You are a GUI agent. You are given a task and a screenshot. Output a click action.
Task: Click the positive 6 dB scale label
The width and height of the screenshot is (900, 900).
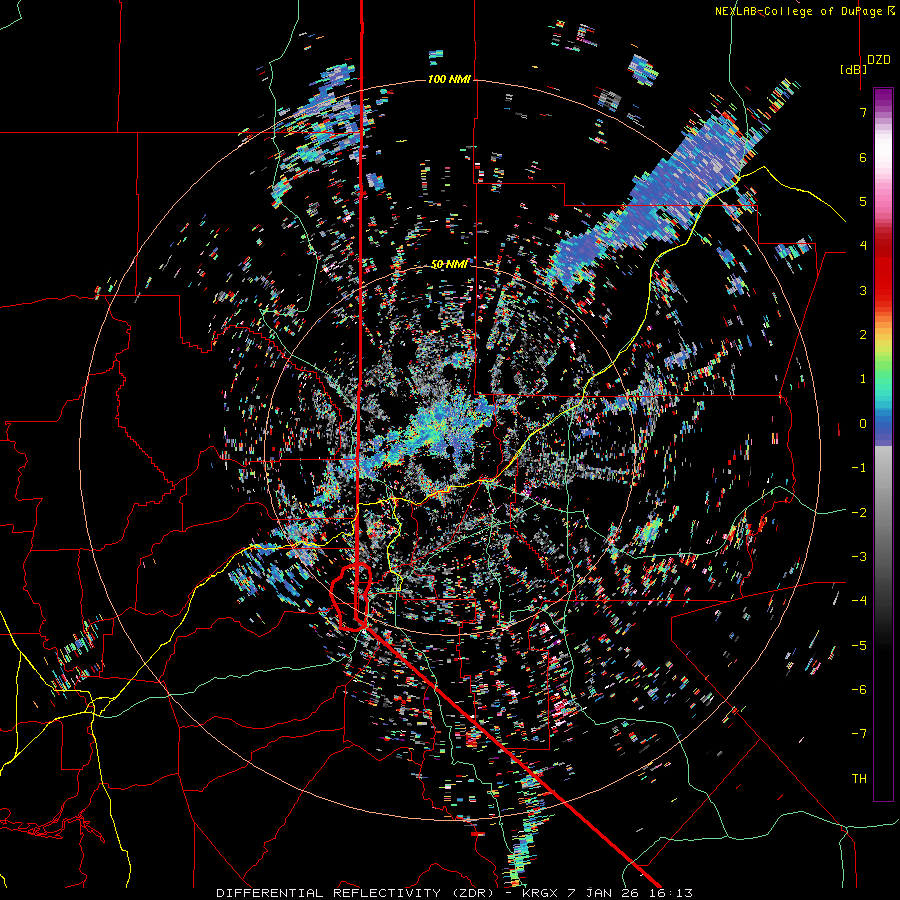tap(863, 157)
